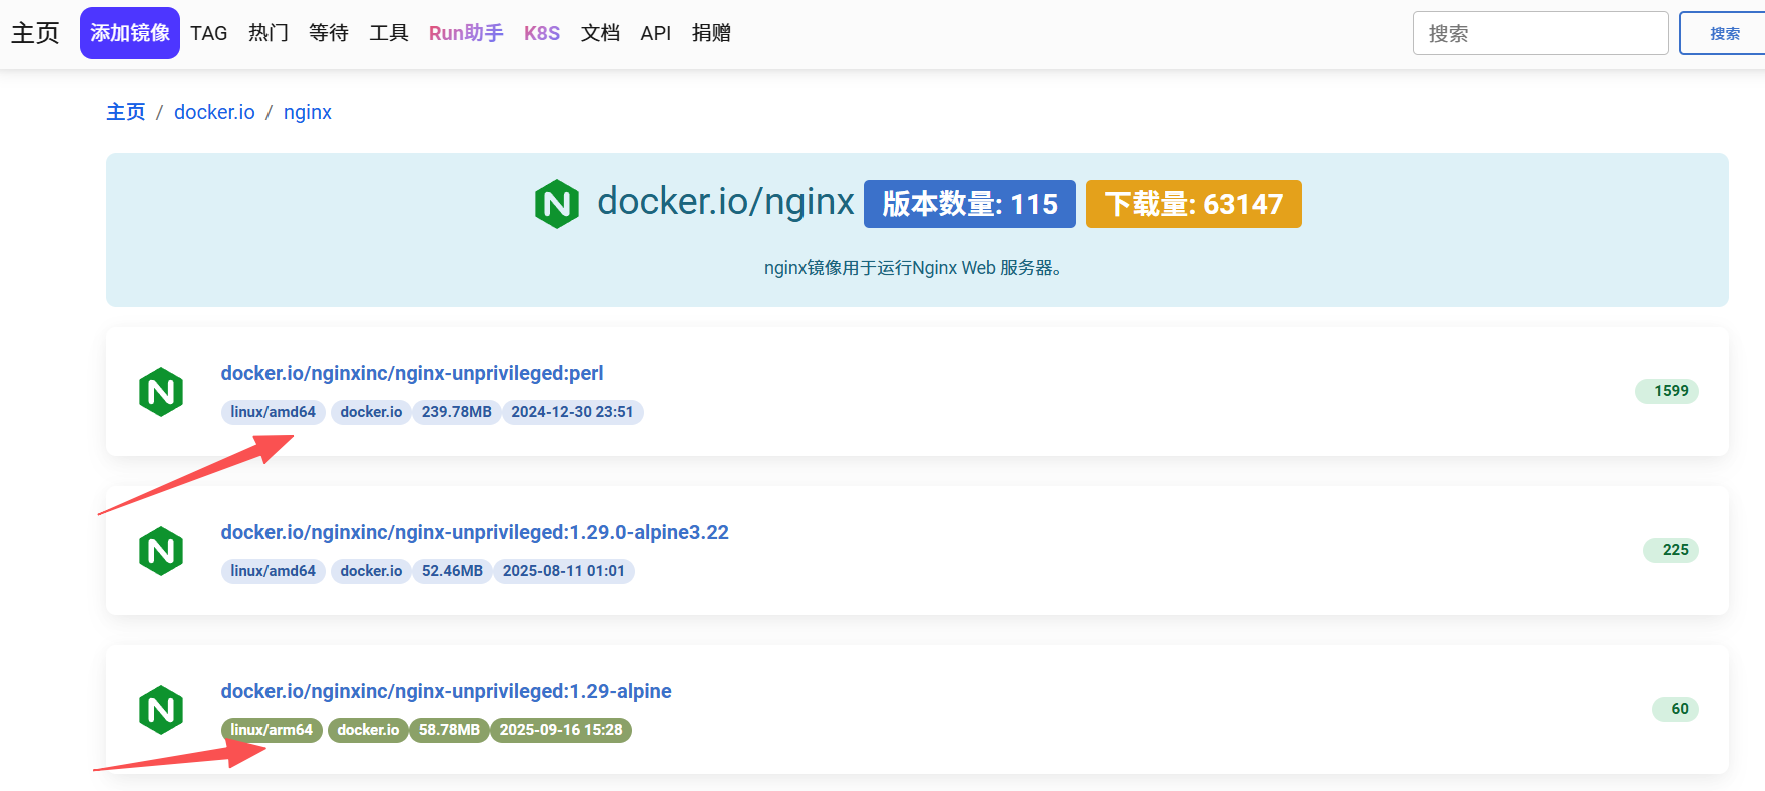Click the 版本数量: 115 badge

pos(970,204)
